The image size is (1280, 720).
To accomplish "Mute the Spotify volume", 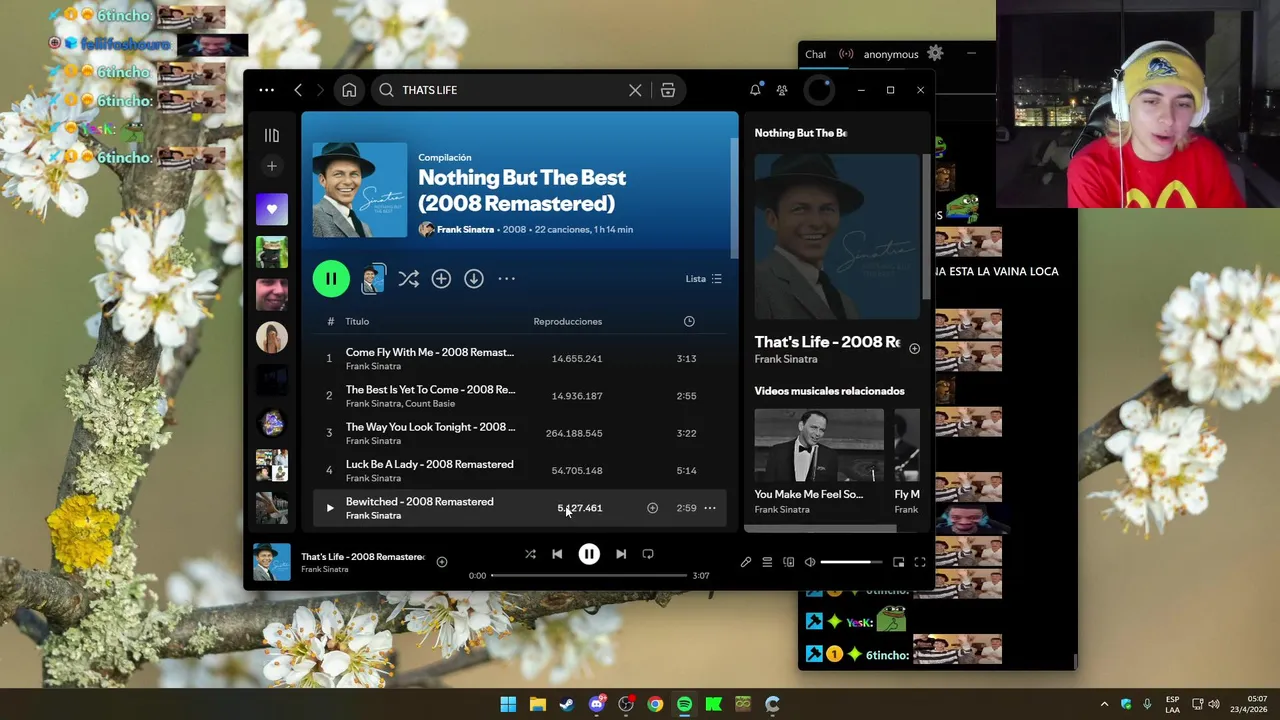I will tap(810, 562).
